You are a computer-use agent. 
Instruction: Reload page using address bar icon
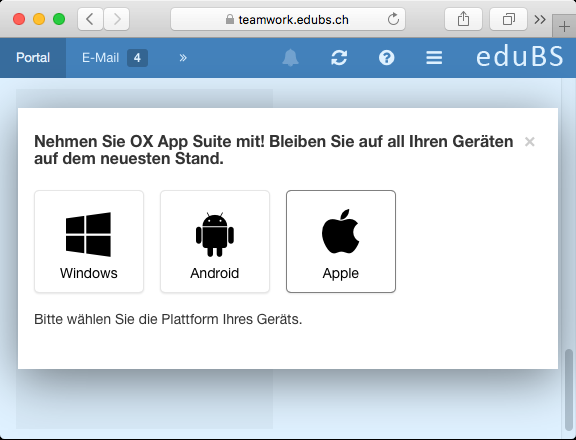393,19
